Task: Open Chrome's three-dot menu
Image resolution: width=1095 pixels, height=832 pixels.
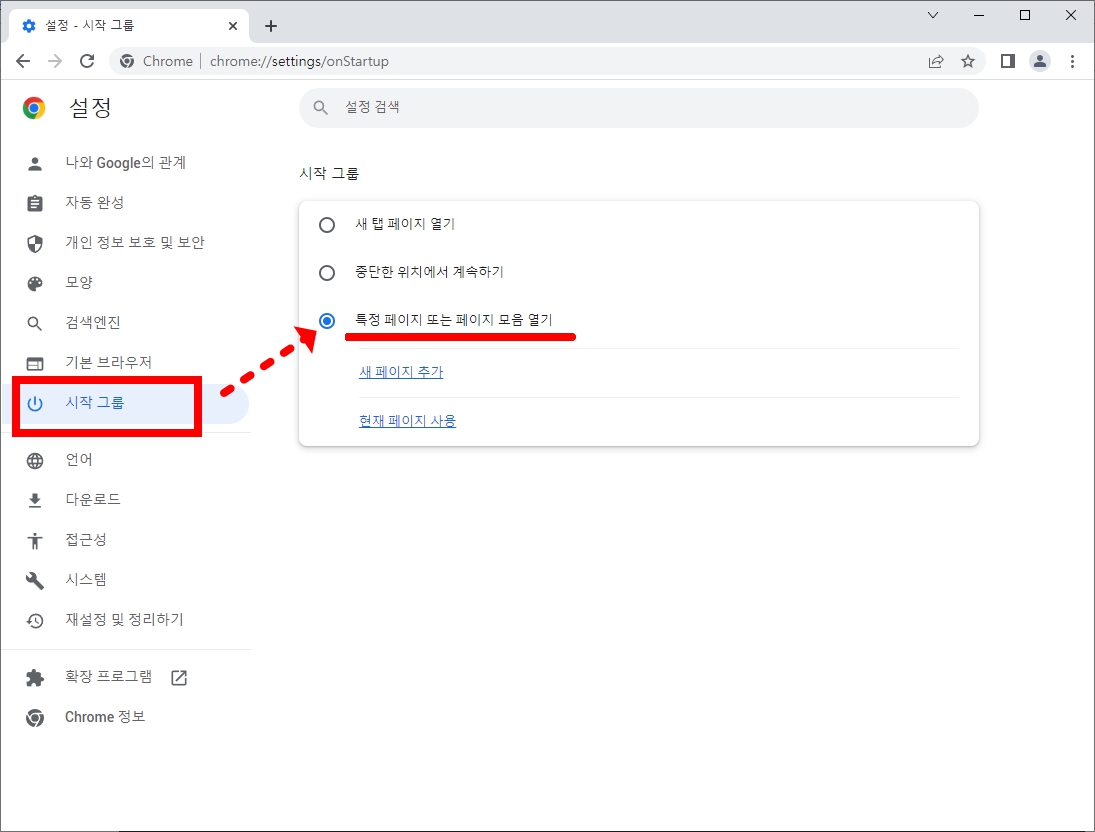Action: [x=1073, y=61]
